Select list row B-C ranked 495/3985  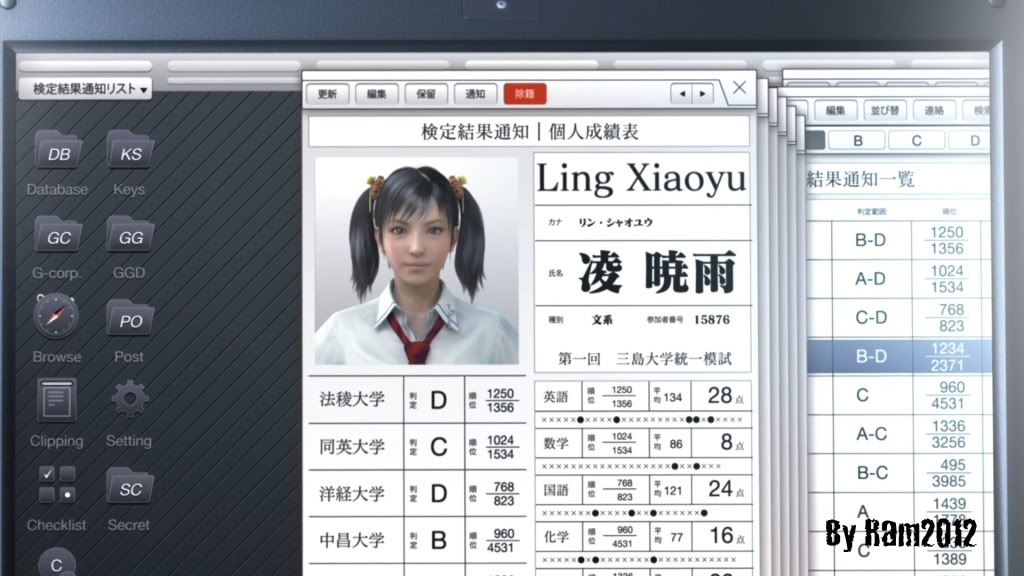tap(899, 472)
